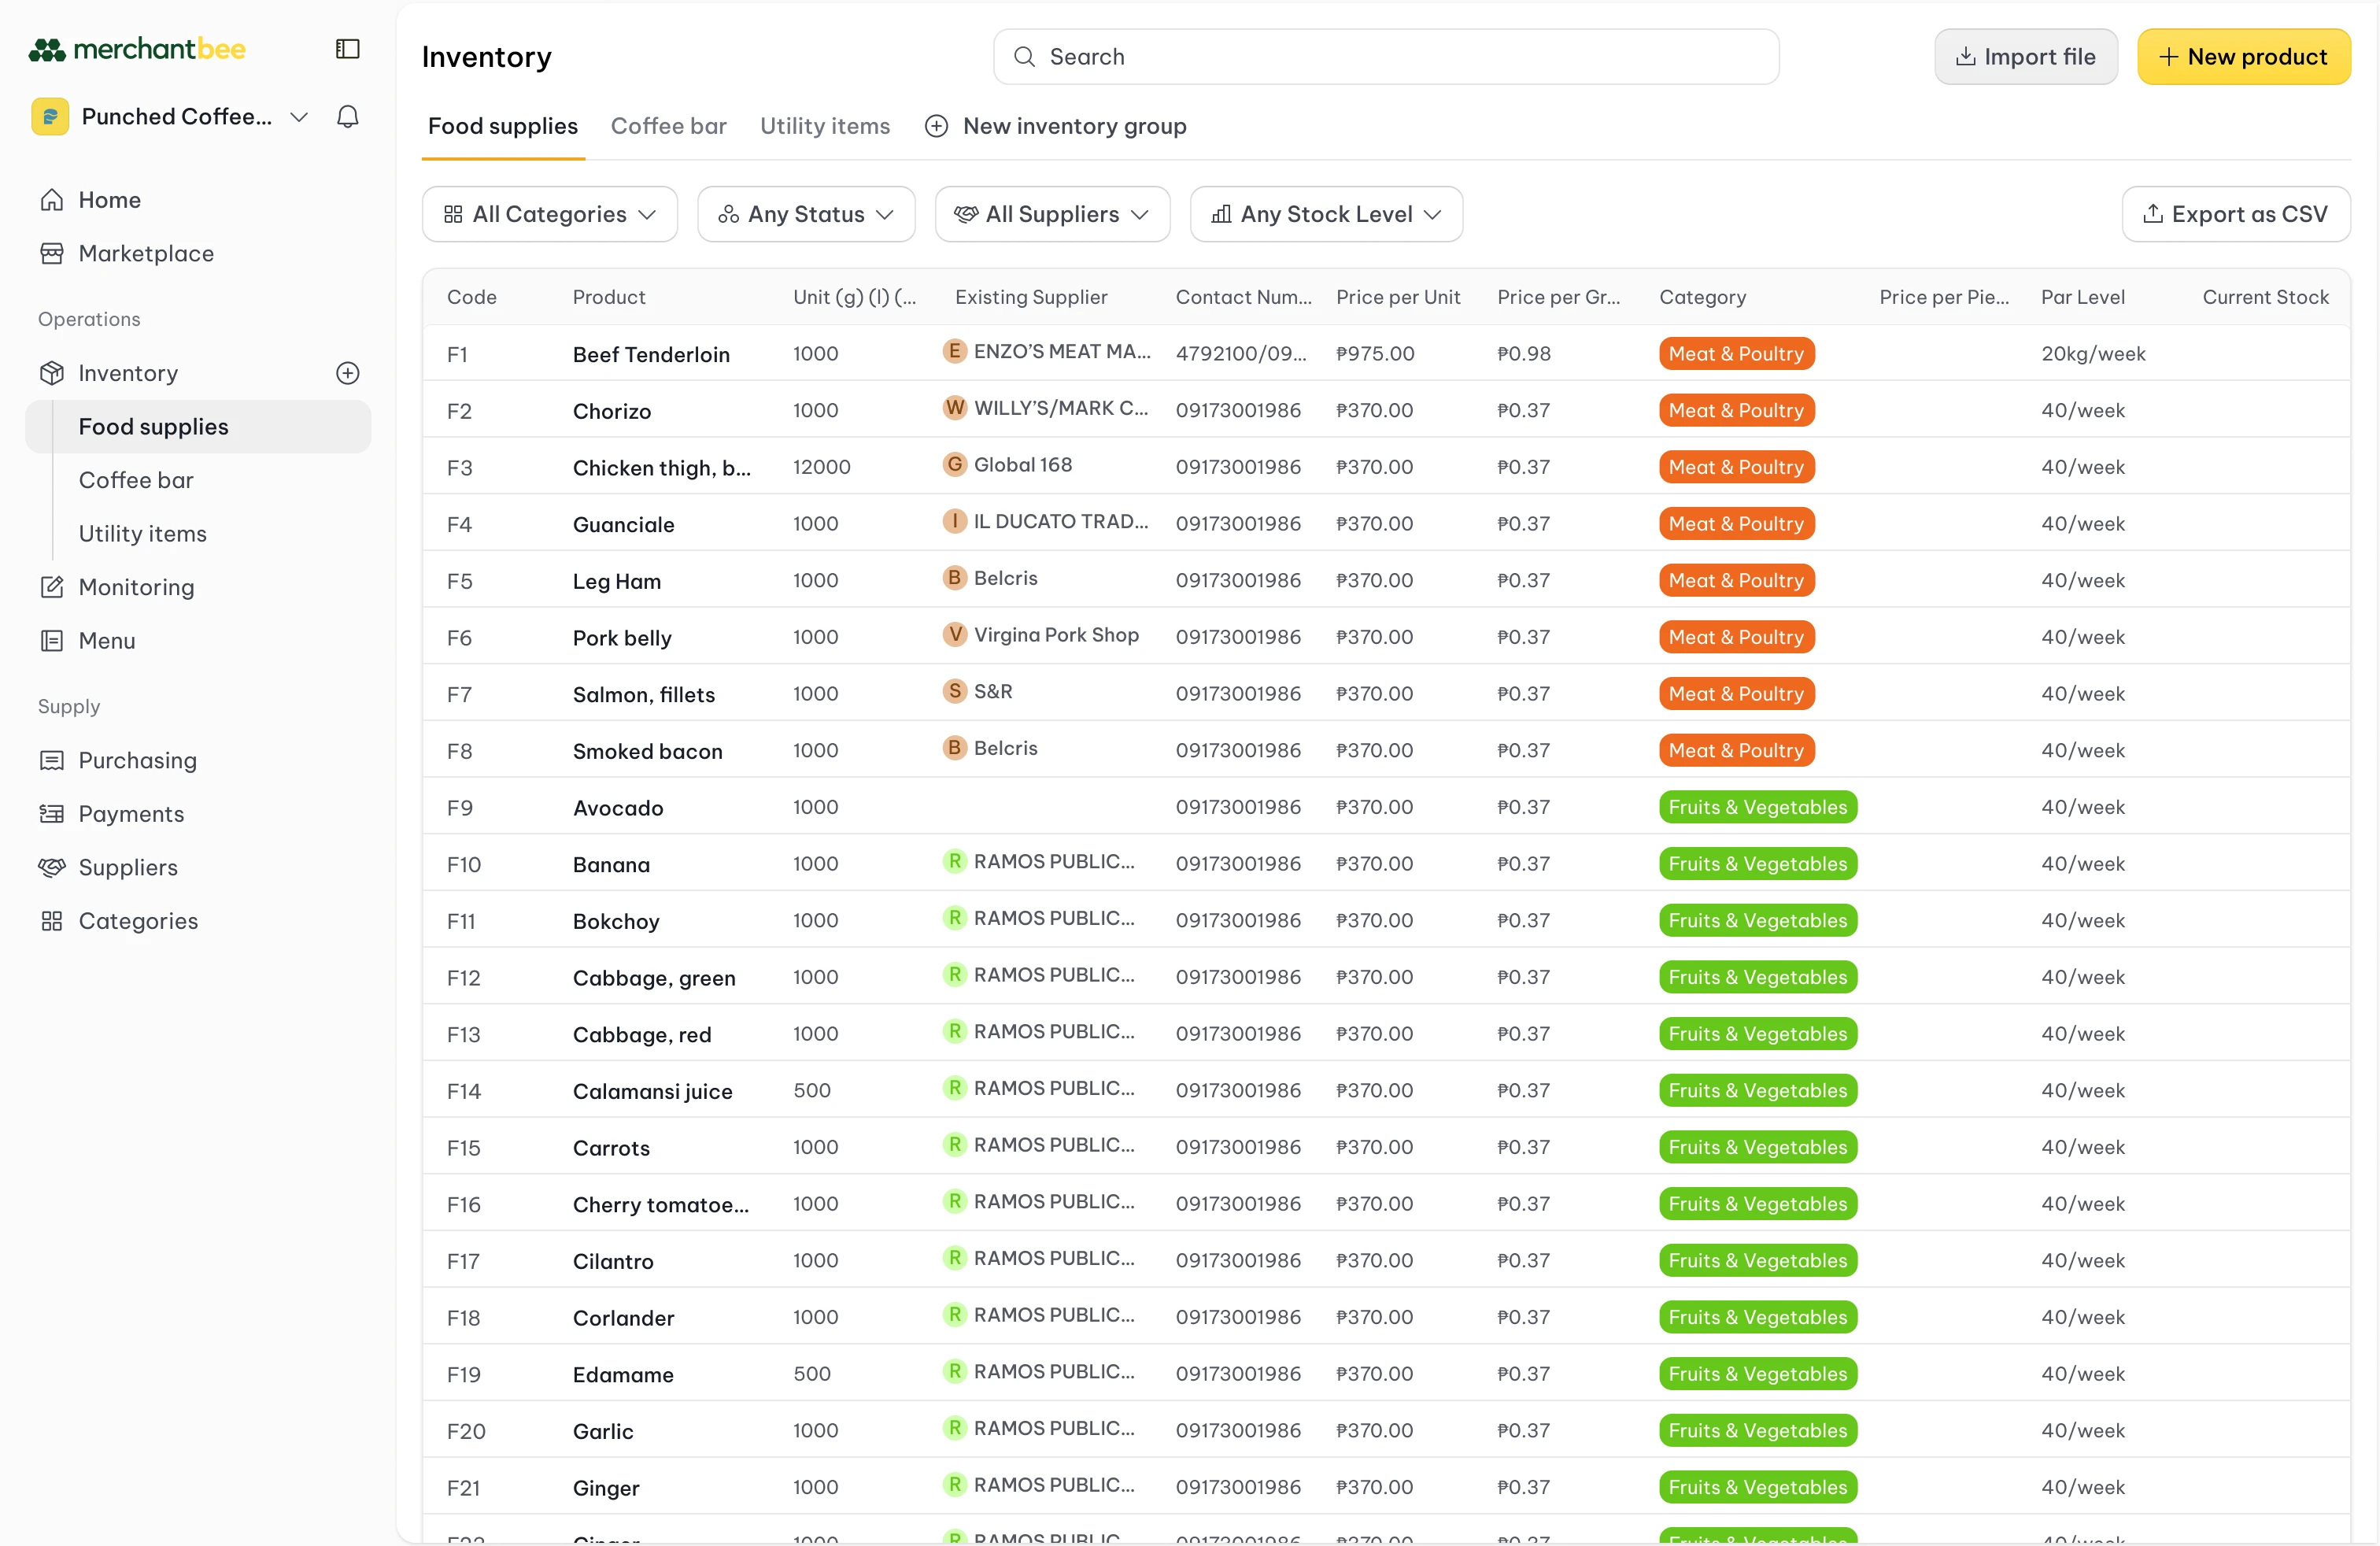
Task: Click Export as CSV
Action: [x=2236, y=213]
